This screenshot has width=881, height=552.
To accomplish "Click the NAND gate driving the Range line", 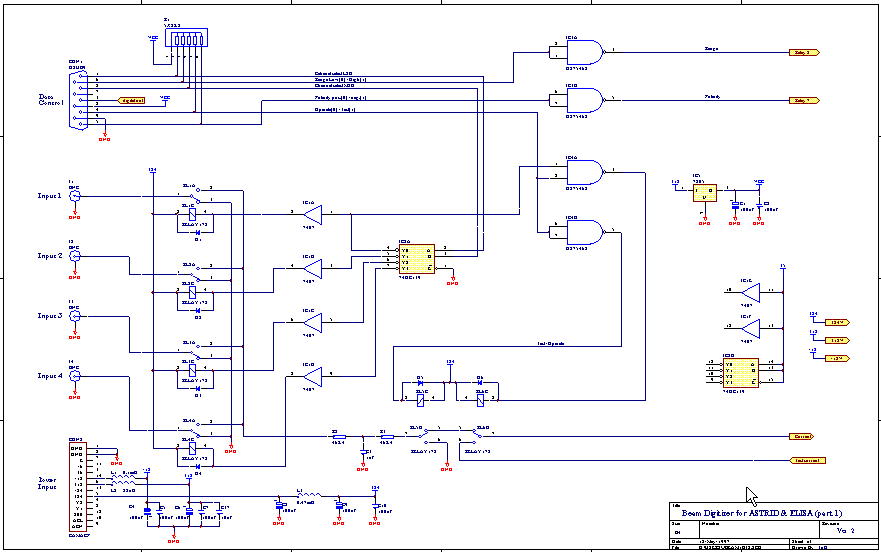I will [588, 51].
